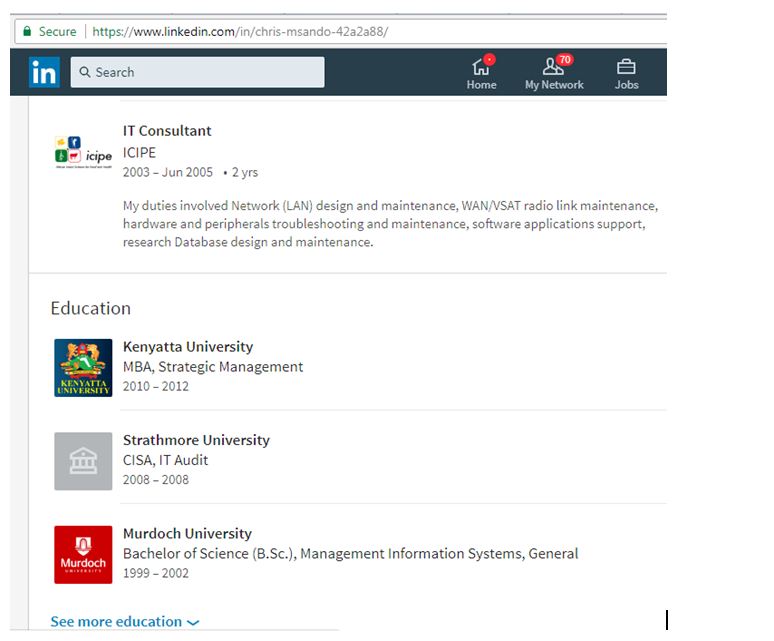
Task: Open the Strathmore University placeholder logo
Action: (83, 461)
